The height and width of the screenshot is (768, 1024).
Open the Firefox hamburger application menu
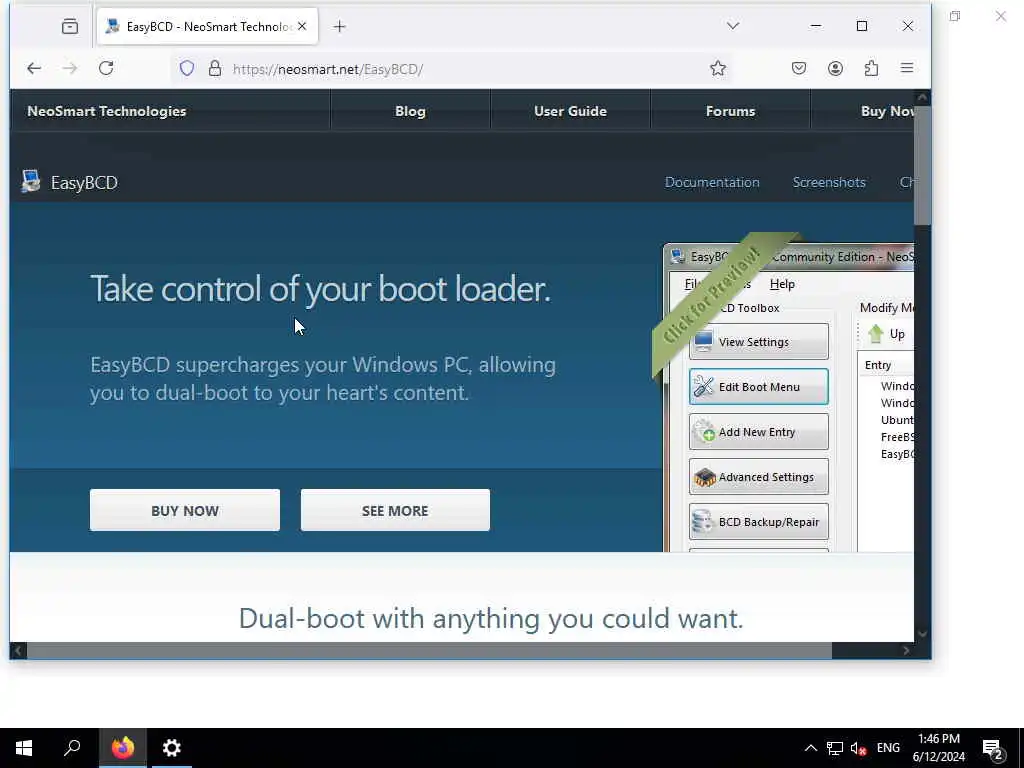coord(907,68)
